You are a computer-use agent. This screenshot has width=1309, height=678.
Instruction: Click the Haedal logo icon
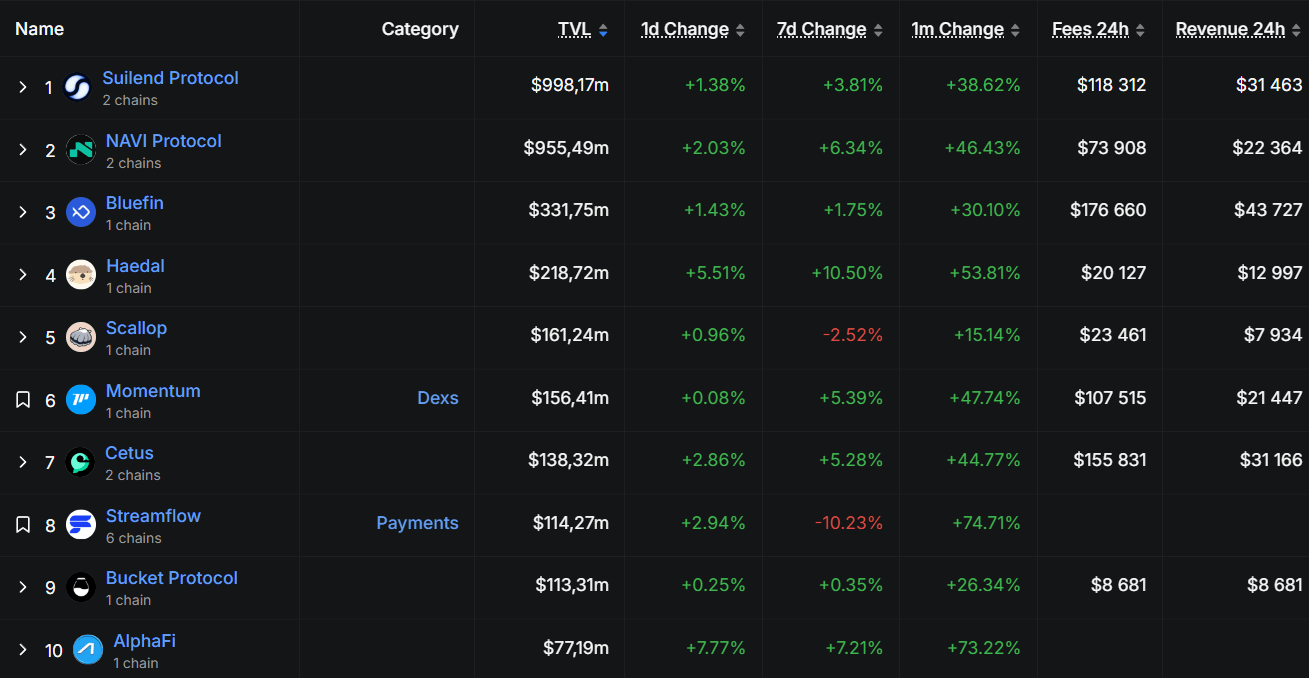tap(81, 275)
